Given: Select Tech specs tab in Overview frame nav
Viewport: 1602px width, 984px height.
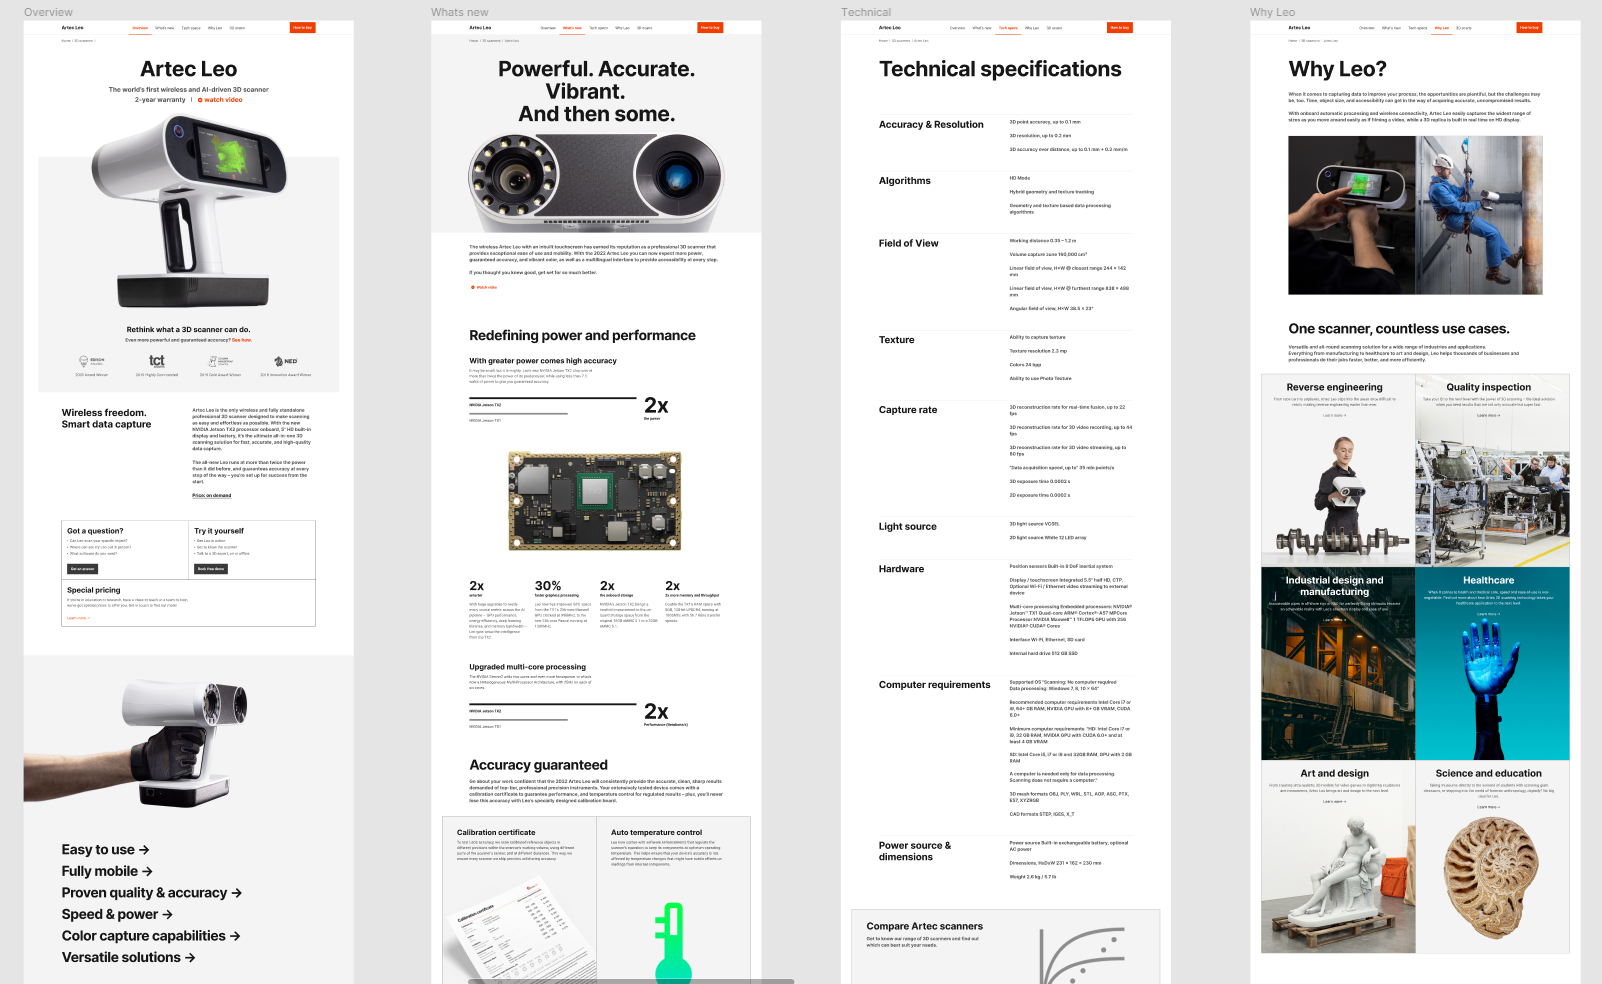Looking at the screenshot, I should (191, 28).
